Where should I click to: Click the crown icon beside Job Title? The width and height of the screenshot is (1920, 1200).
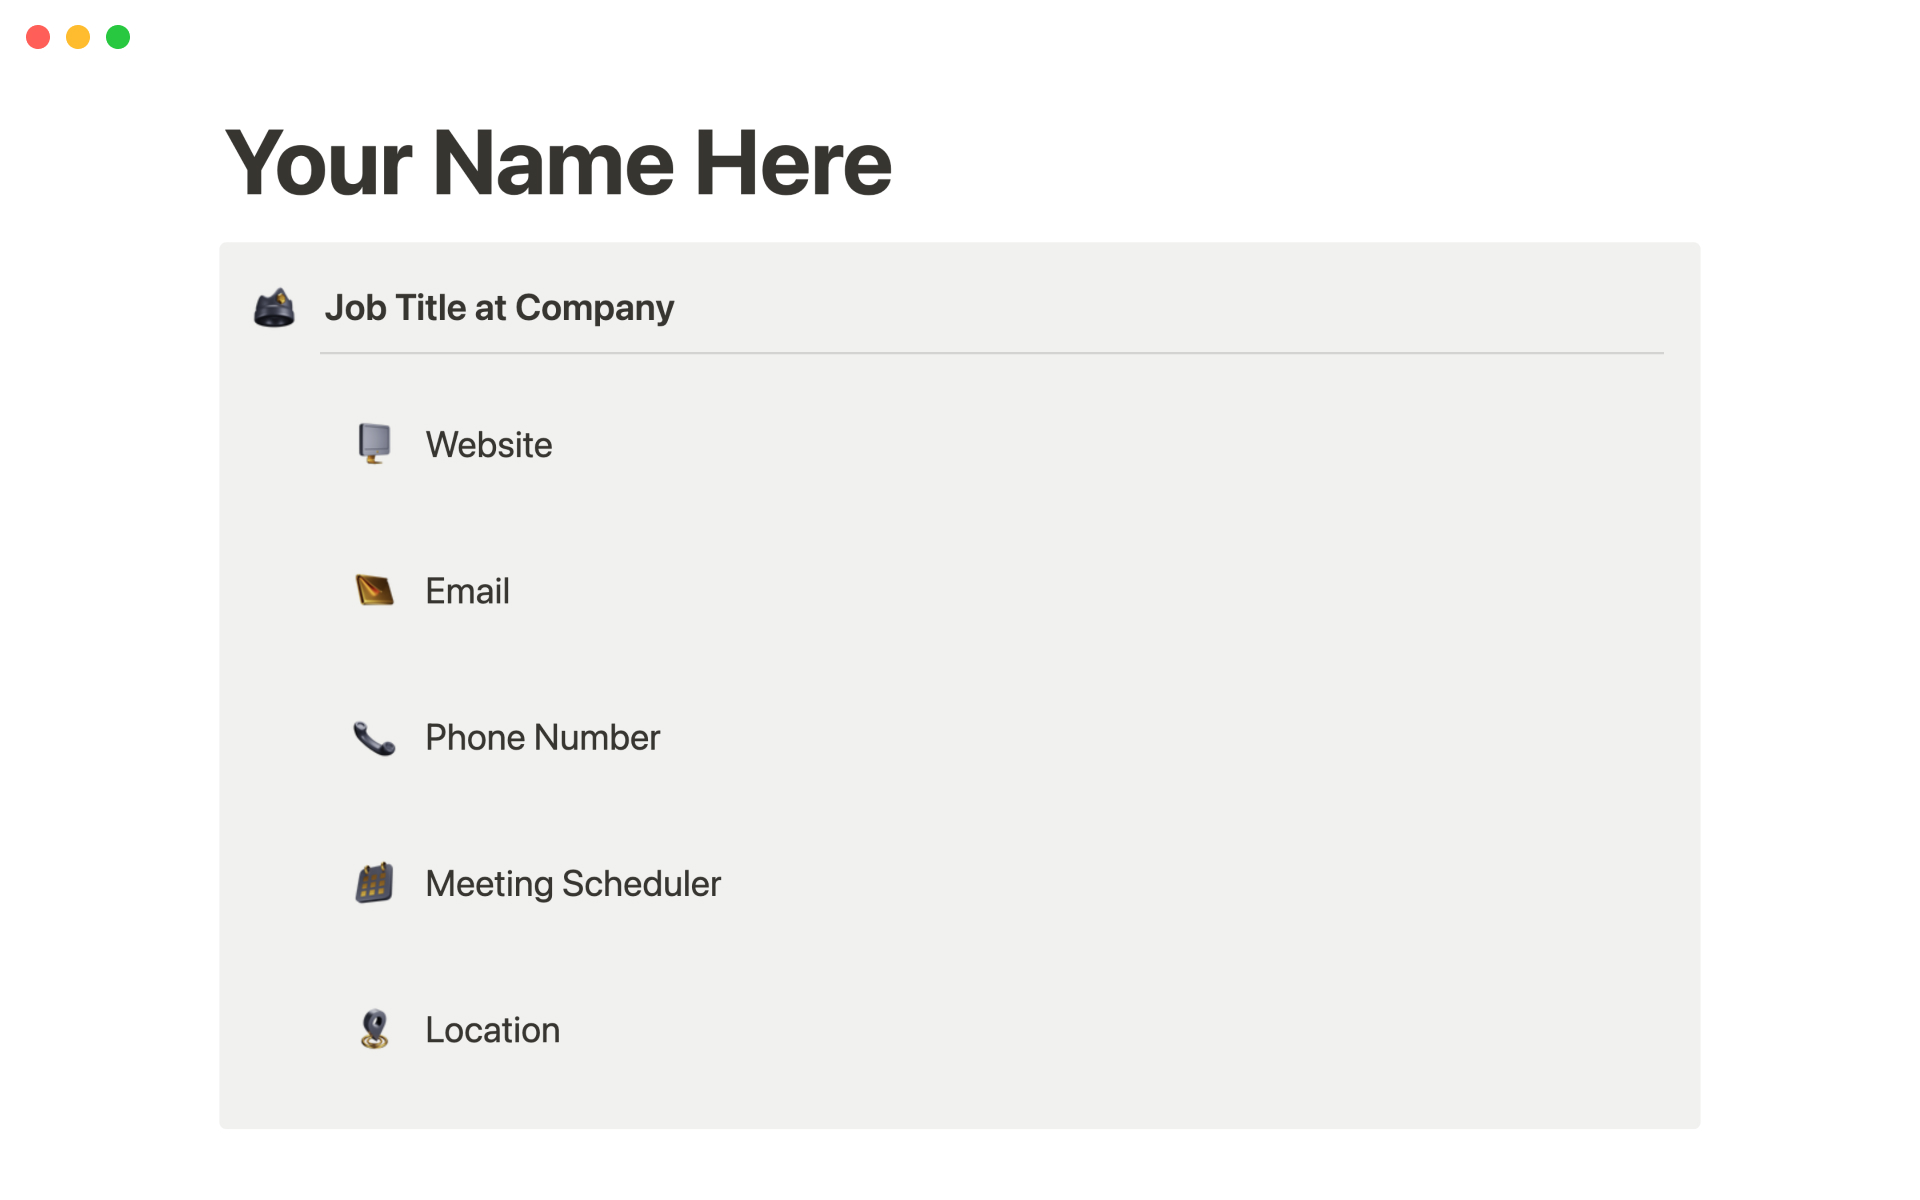[x=274, y=308]
